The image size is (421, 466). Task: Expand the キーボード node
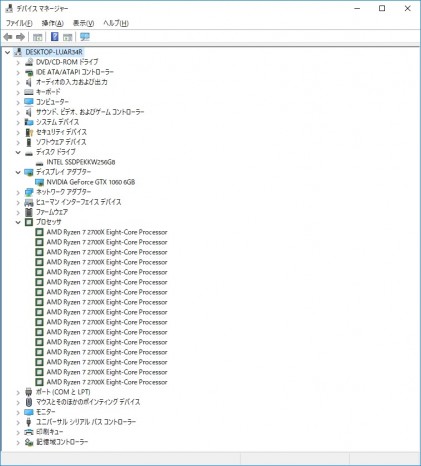coord(18,92)
